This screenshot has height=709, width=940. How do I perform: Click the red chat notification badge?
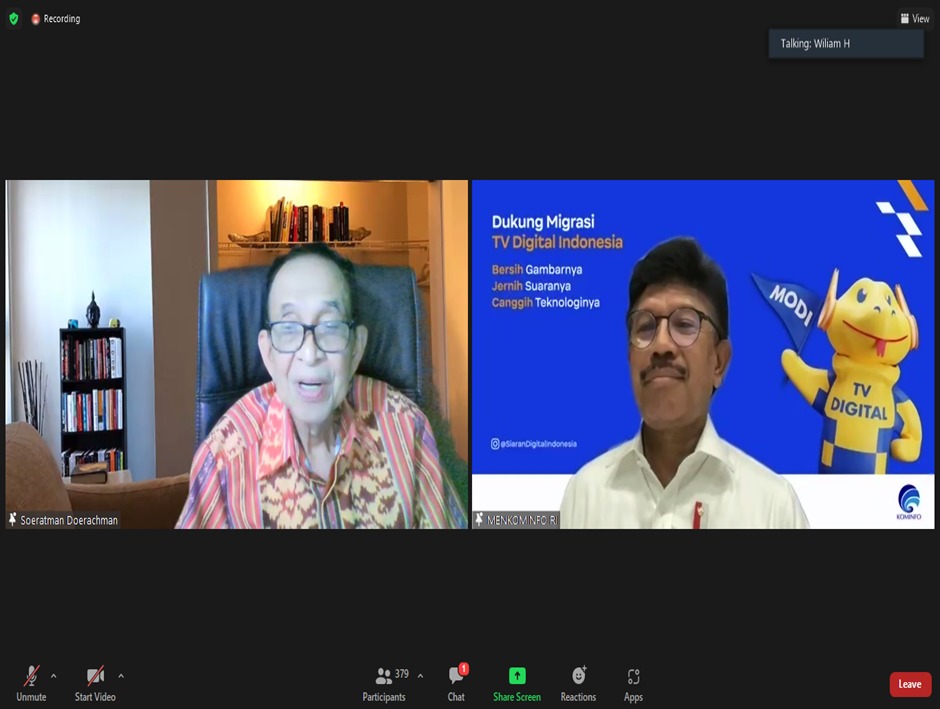pyautogui.click(x=463, y=669)
